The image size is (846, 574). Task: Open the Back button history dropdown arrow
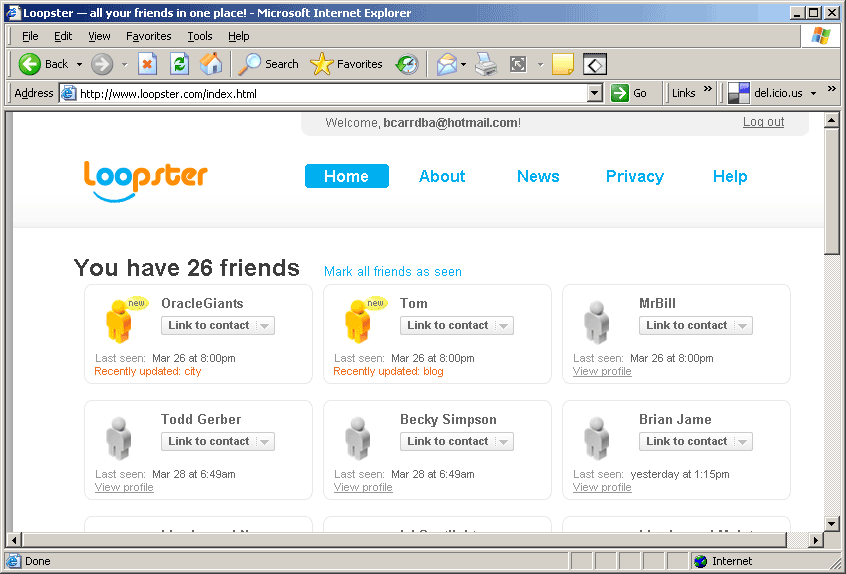79,64
